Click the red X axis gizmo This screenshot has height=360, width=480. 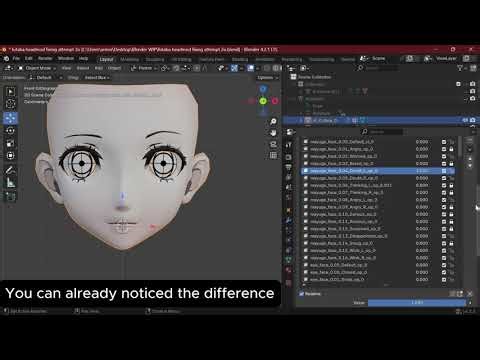point(275,101)
